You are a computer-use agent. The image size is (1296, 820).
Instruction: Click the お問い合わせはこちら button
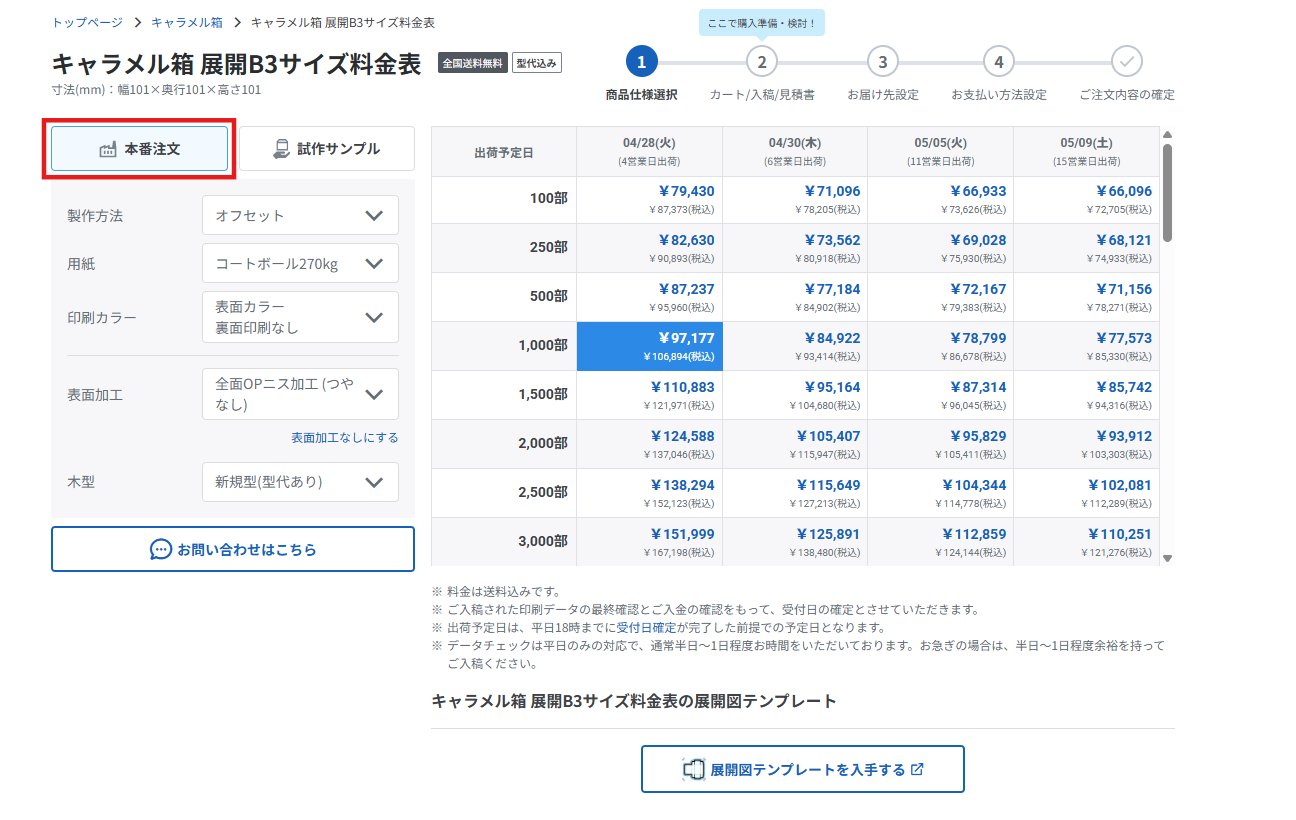click(233, 549)
